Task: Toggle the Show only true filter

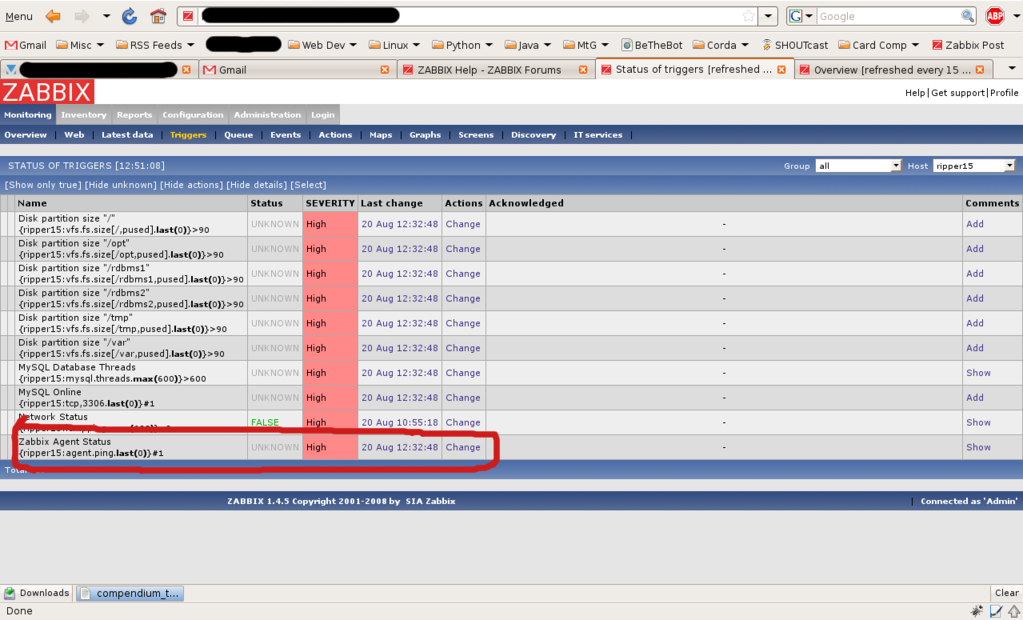Action: click(43, 185)
